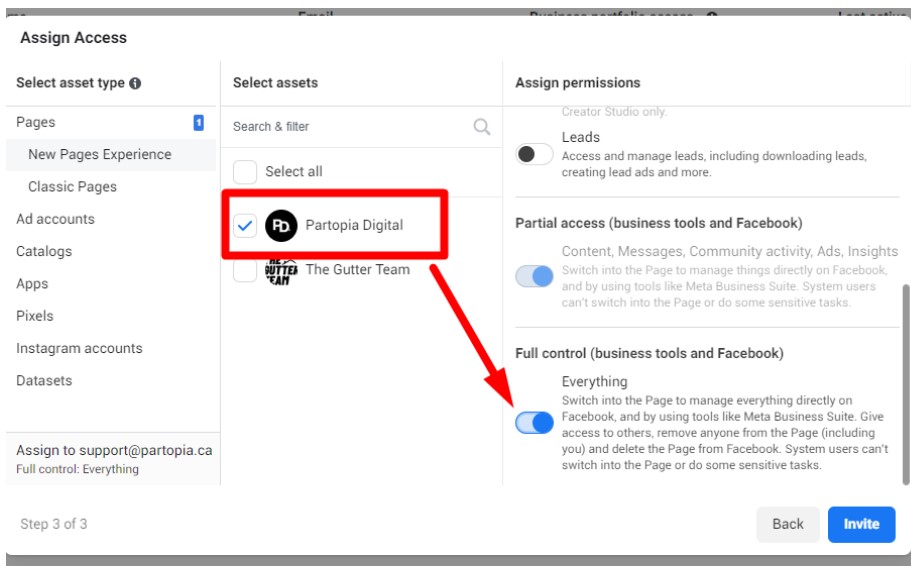Click the permissions panel scrollbar
The image size is (911, 566).
906,384
